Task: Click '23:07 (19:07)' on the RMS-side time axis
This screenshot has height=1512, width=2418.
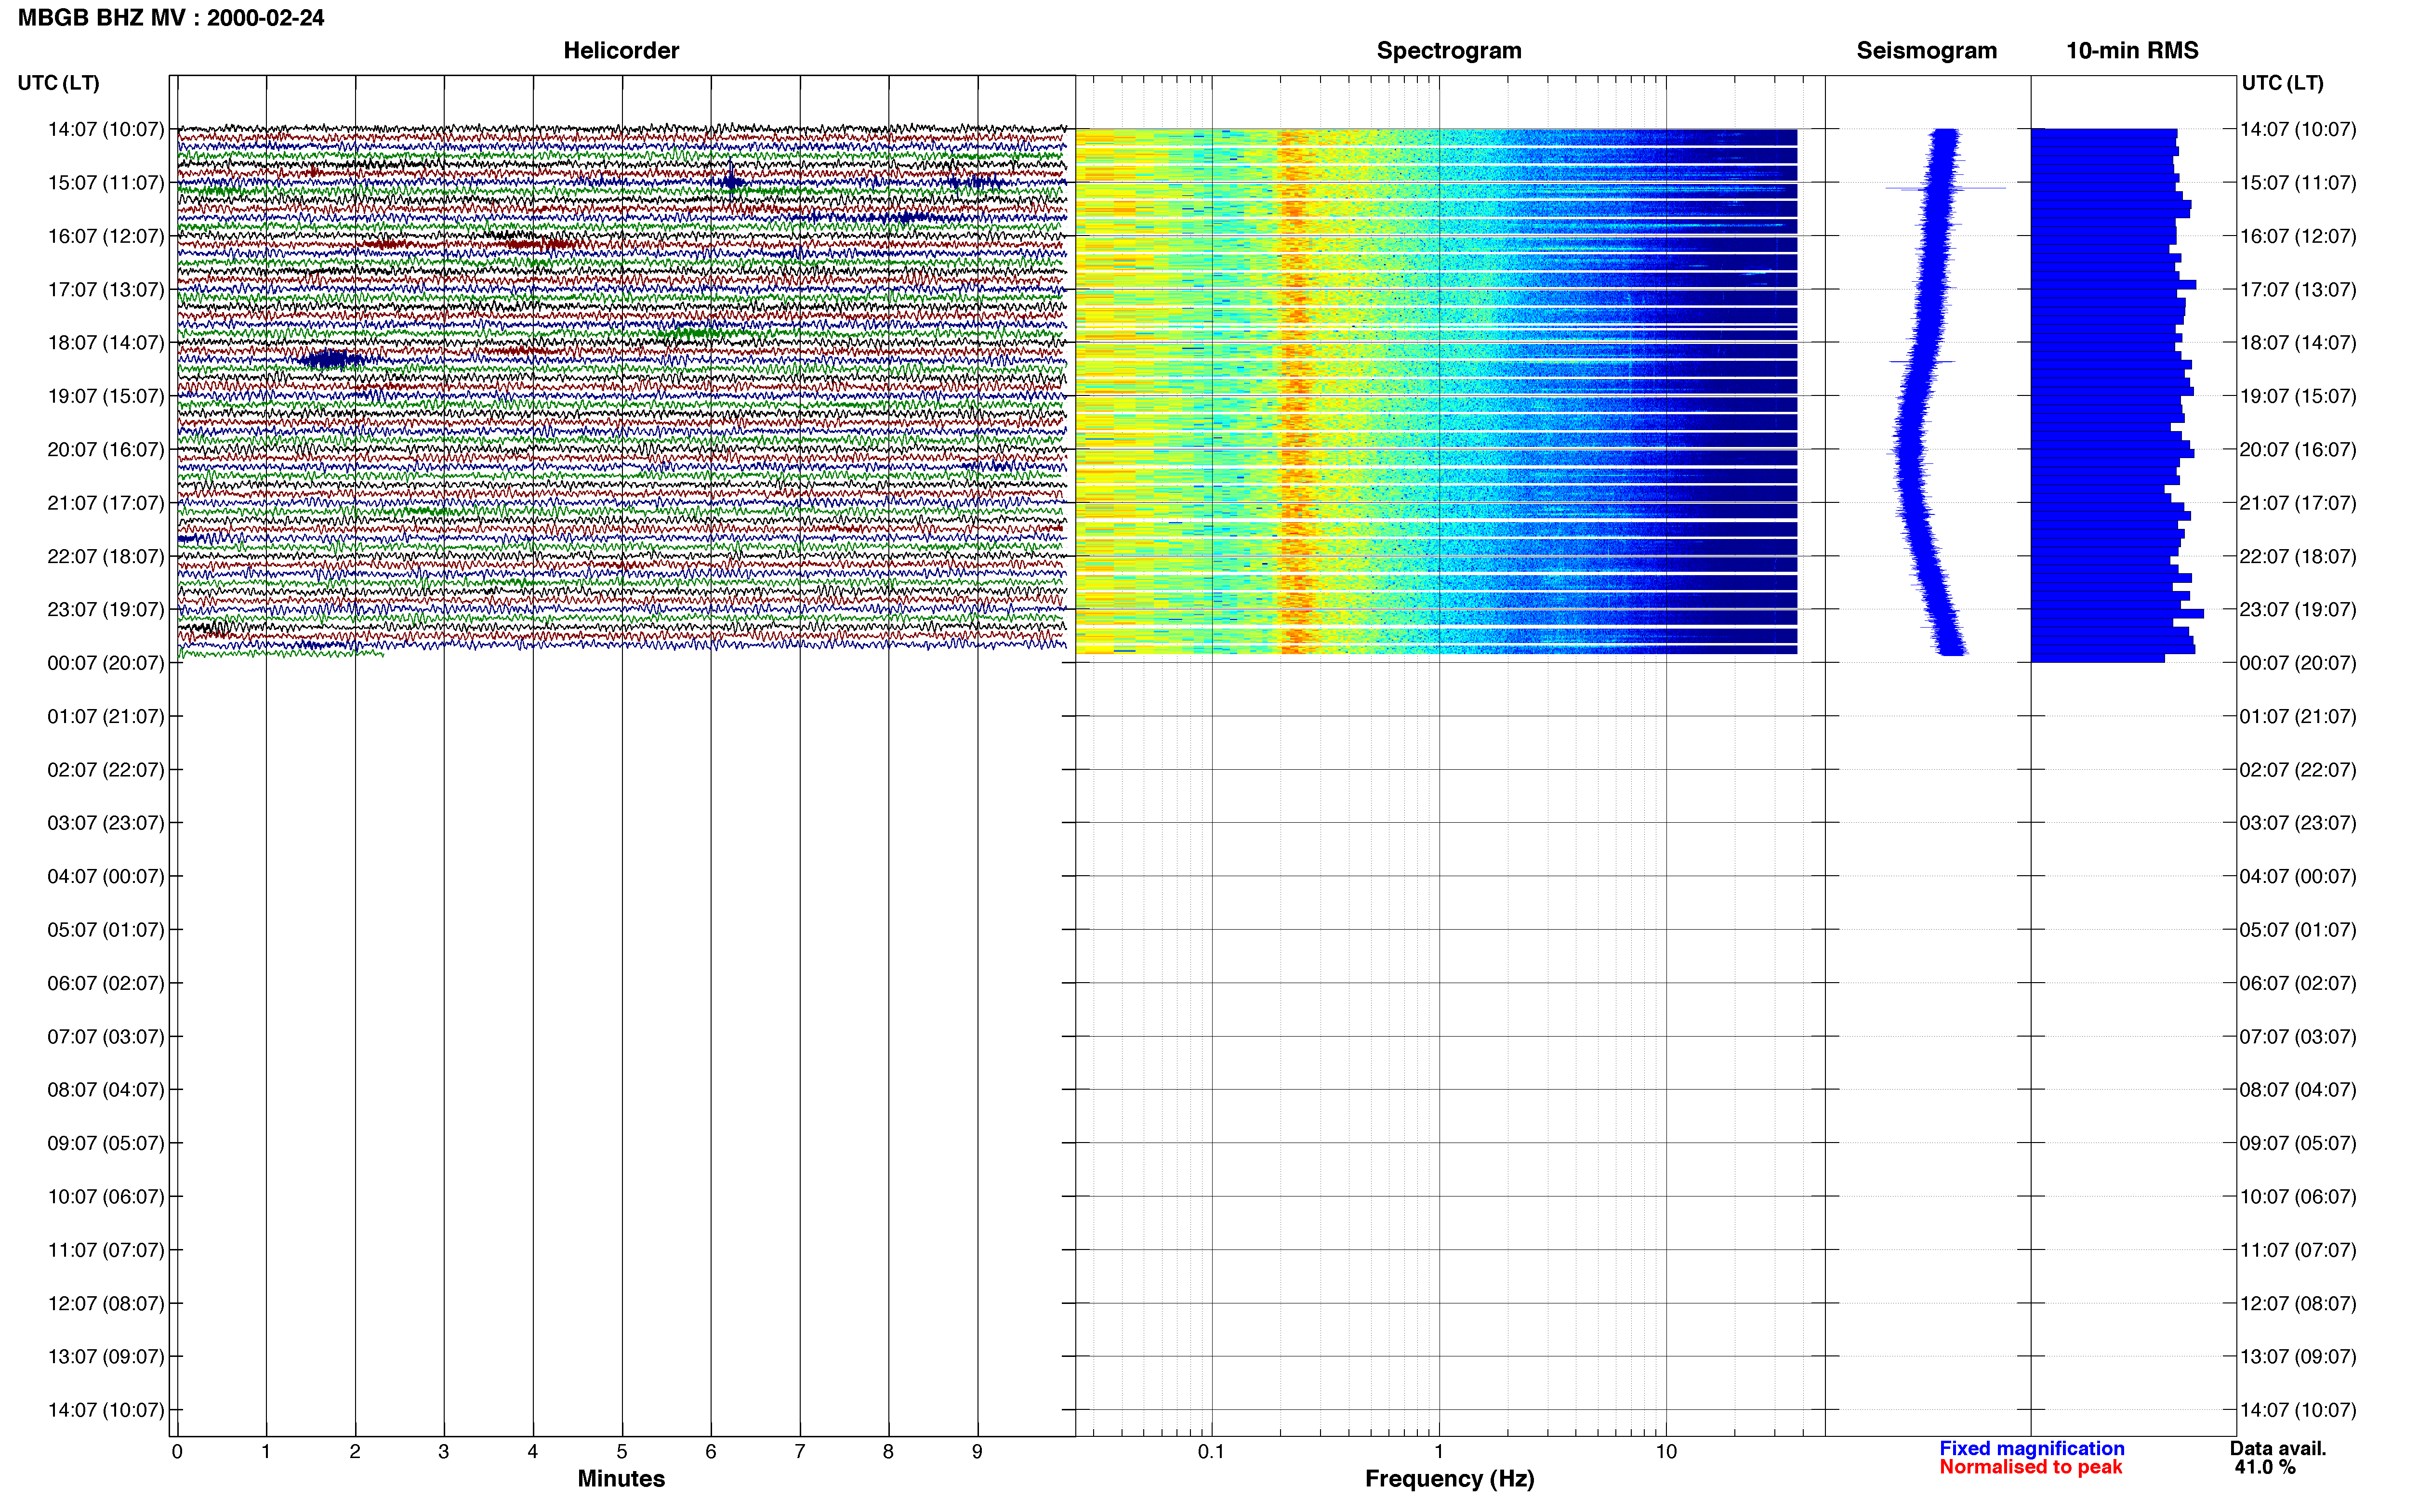Action: [x=2298, y=610]
